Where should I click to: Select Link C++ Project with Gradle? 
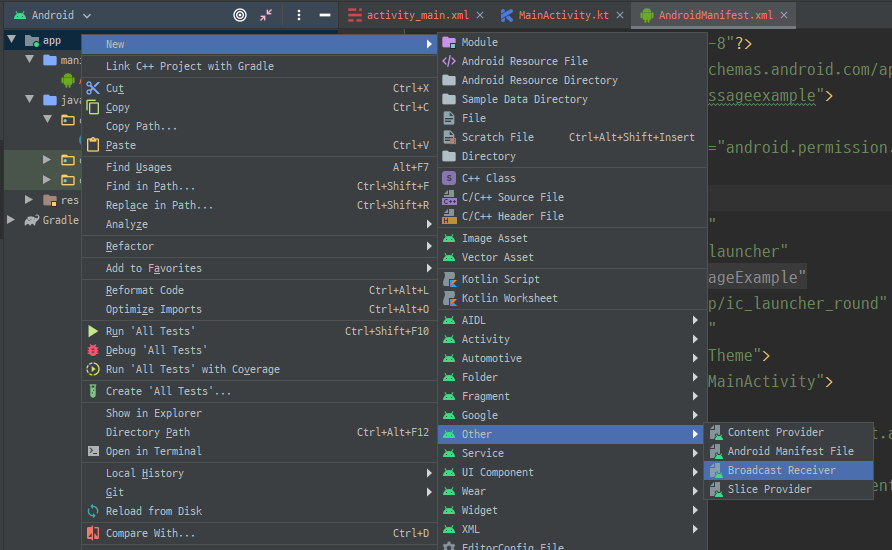259,66
